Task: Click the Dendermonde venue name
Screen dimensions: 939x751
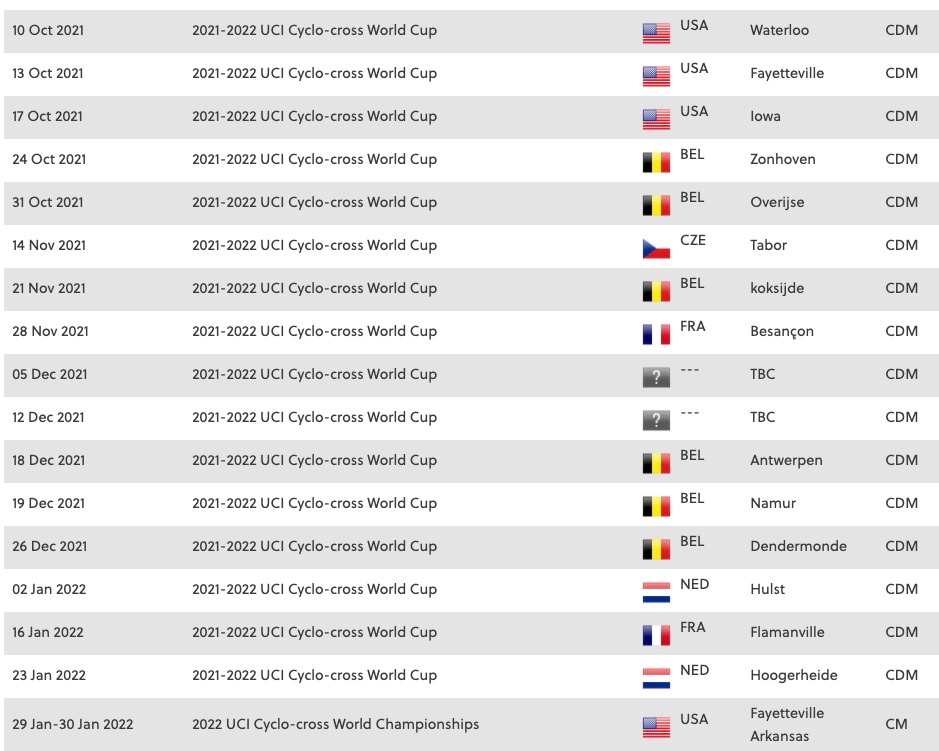Action: pyautogui.click(x=798, y=546)
